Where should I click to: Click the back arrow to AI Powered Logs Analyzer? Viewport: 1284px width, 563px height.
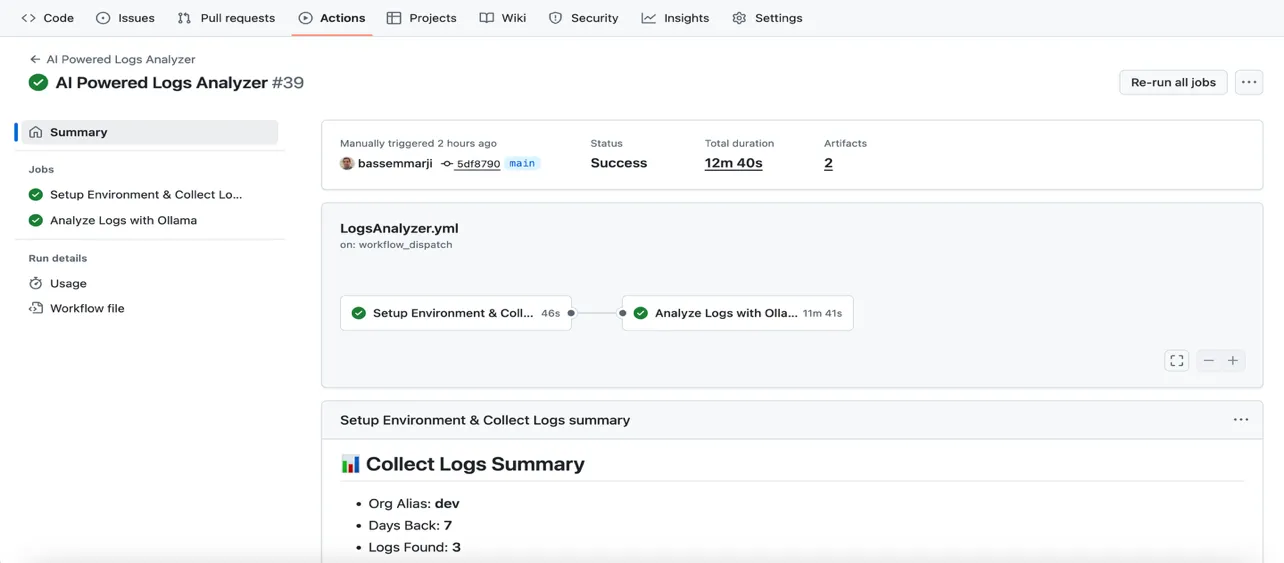(x=35, y=59)
